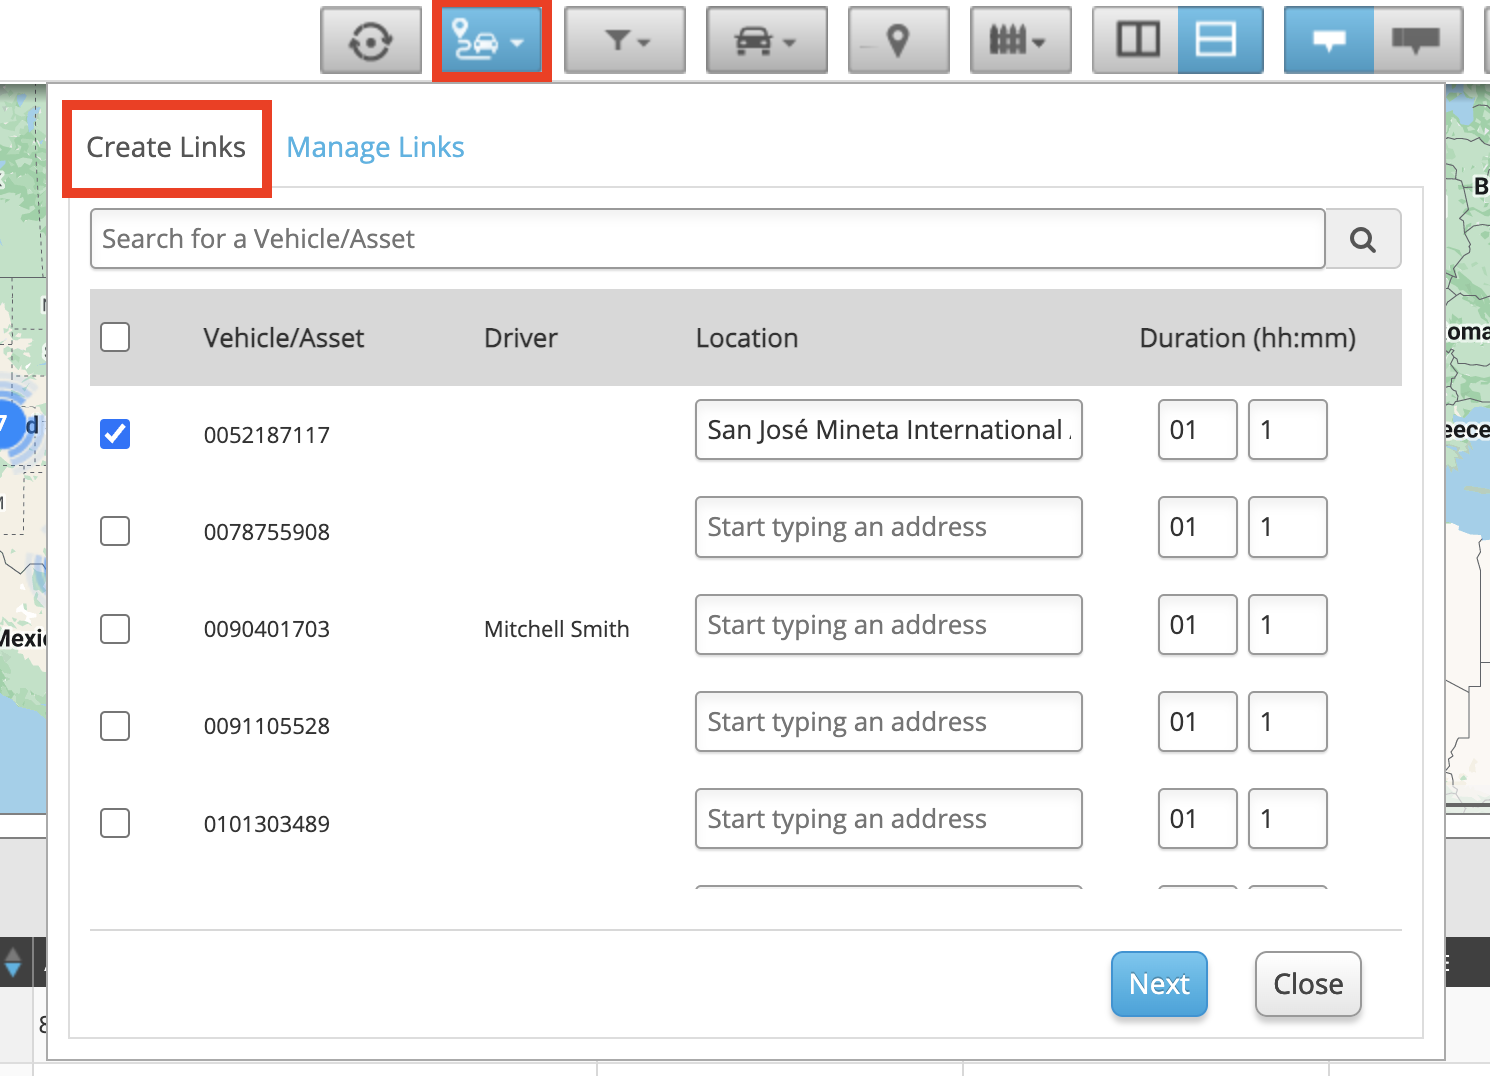Switch to the Manage Links tab

click(375, 147)
